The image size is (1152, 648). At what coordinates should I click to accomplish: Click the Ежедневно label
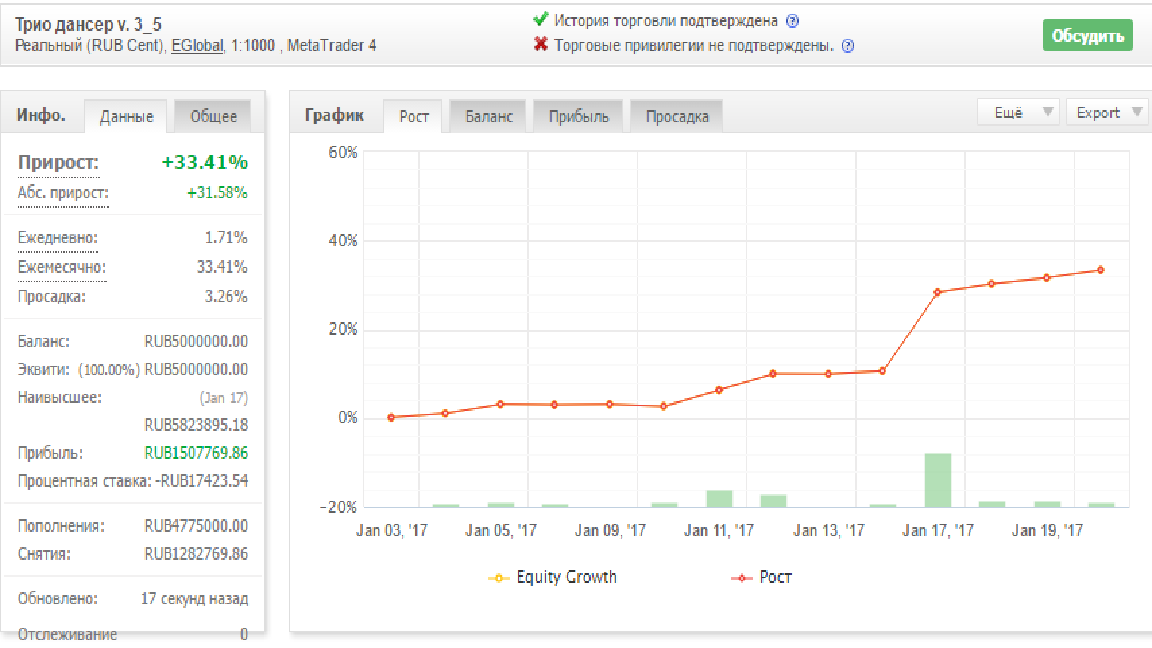(x=57, y=238)
